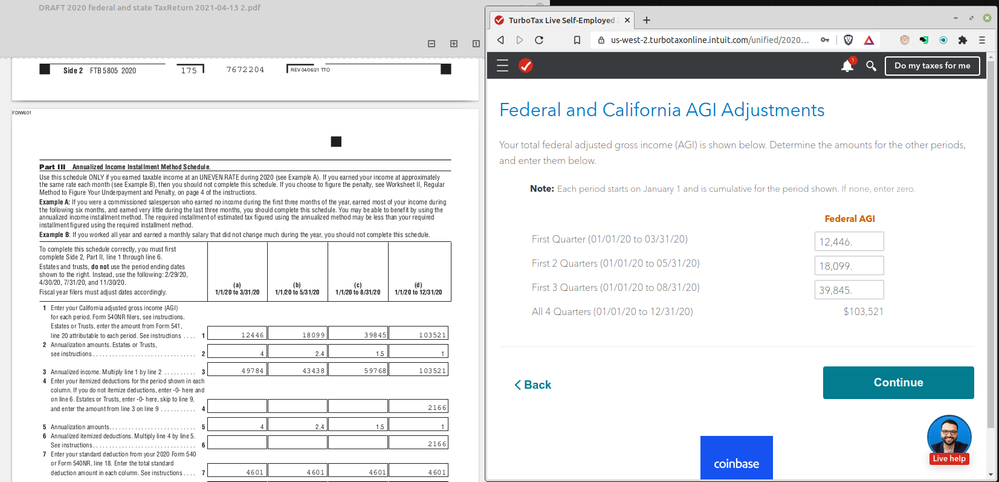The width and height of the screenshot is (999, 482).
Task: Click the black and green extension icon
Action: (x=923, y=40)
